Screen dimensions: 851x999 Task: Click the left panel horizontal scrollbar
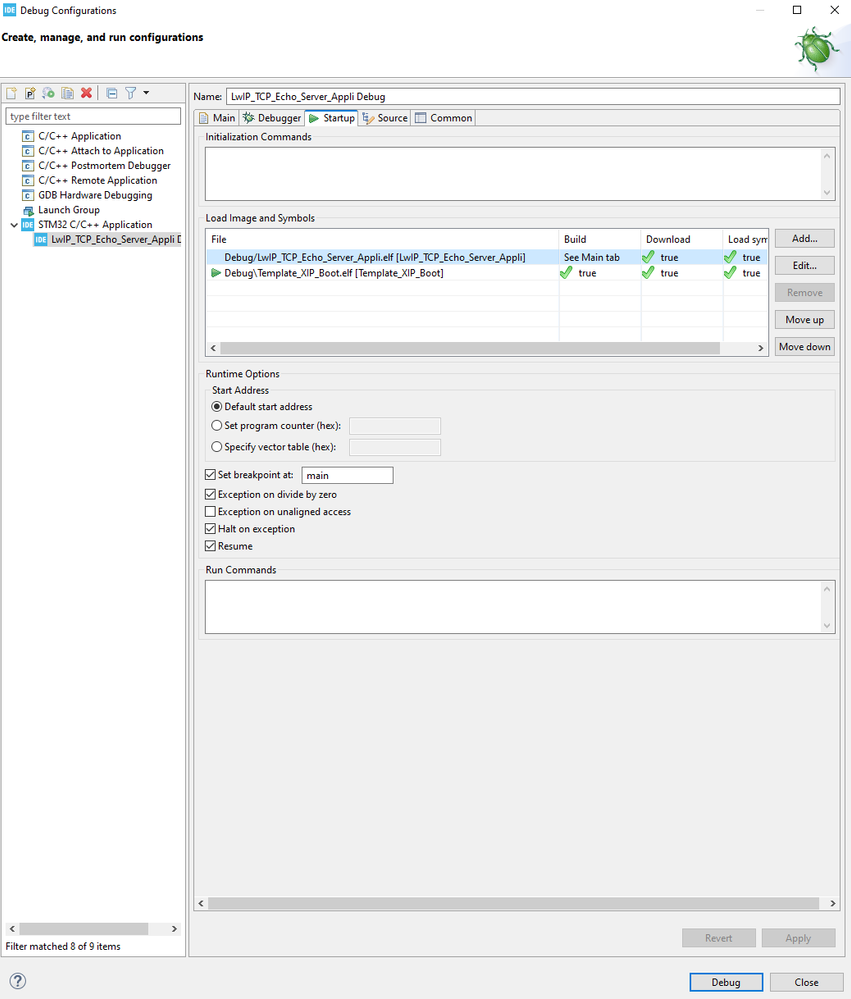pos(83,929)
